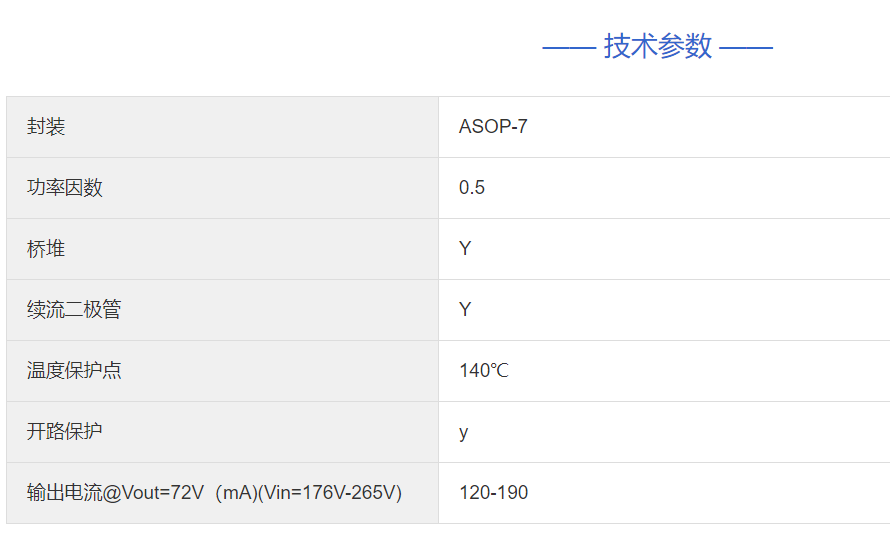Click the (Vin=176V-265V) text
The width and height of the screenshot is (890, 542).
(x=330, y=493)
